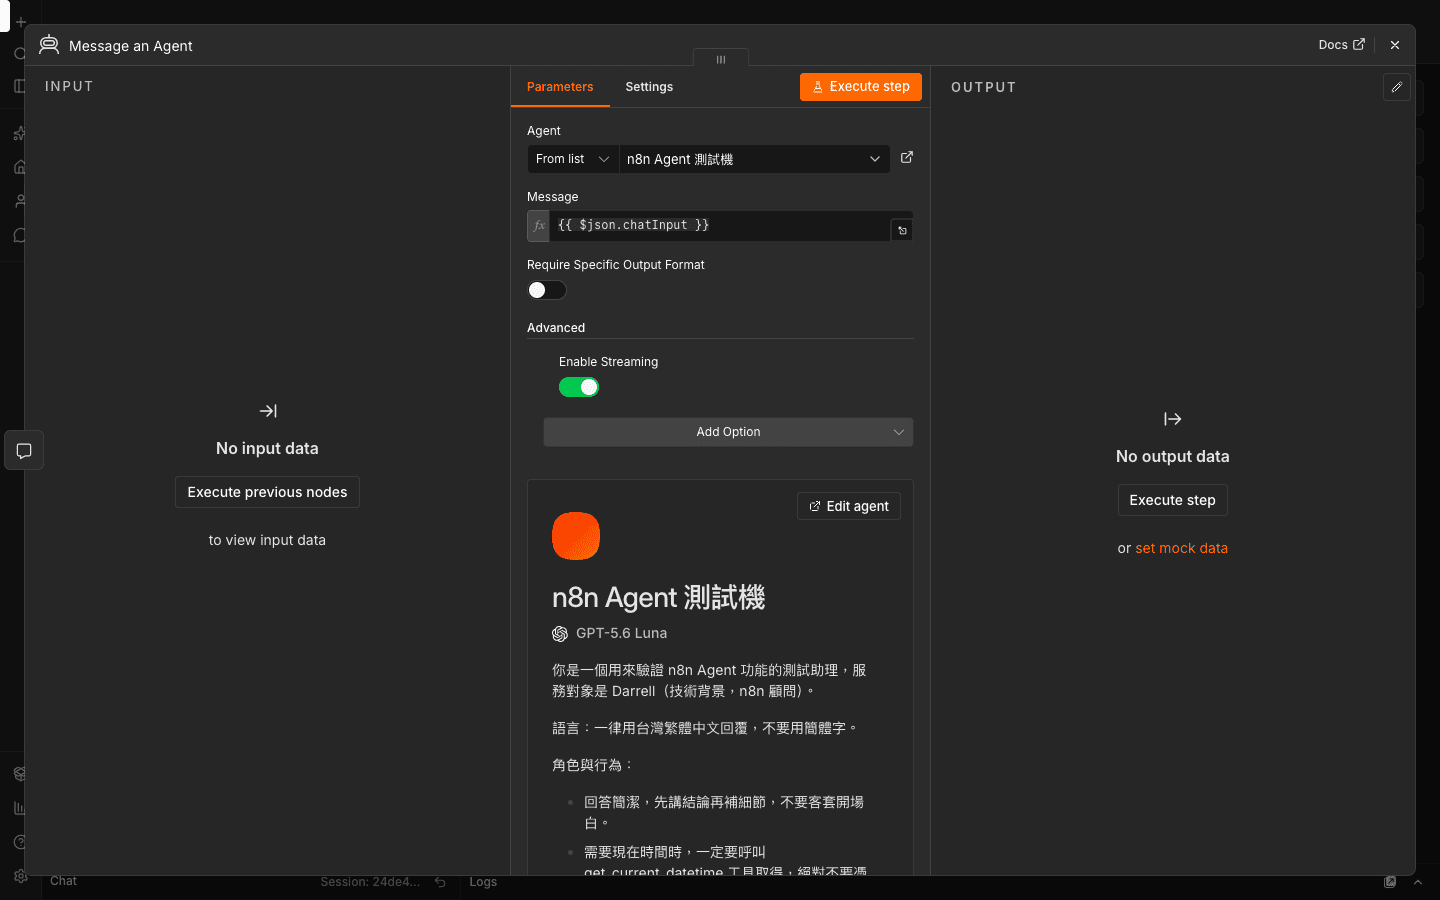The width and height of the screenshot is (1440, 900).
Task: Click the fx expression icon
Action: coord(539,226)
